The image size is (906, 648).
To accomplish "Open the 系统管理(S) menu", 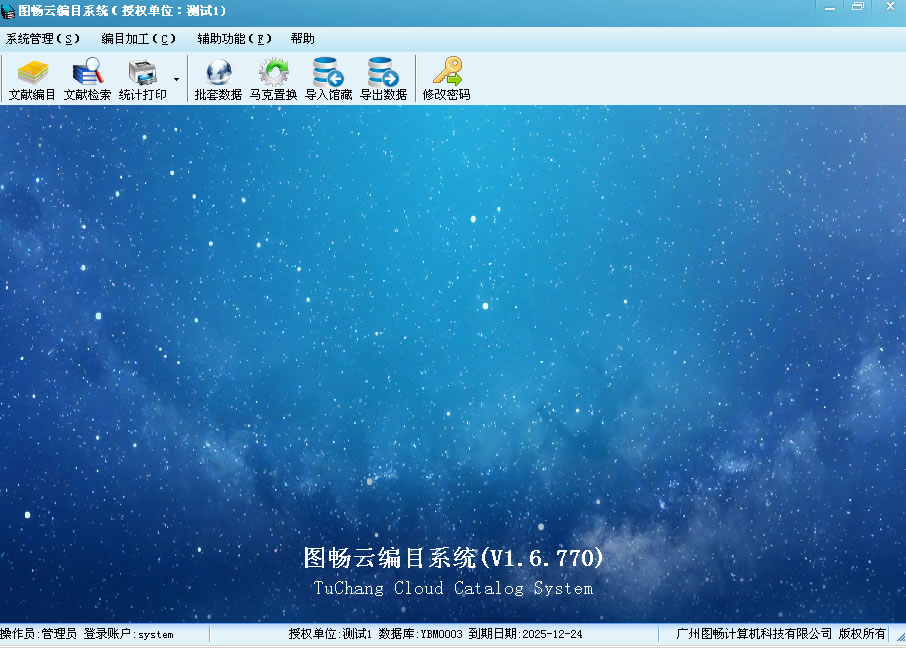I will click(42, 39).
